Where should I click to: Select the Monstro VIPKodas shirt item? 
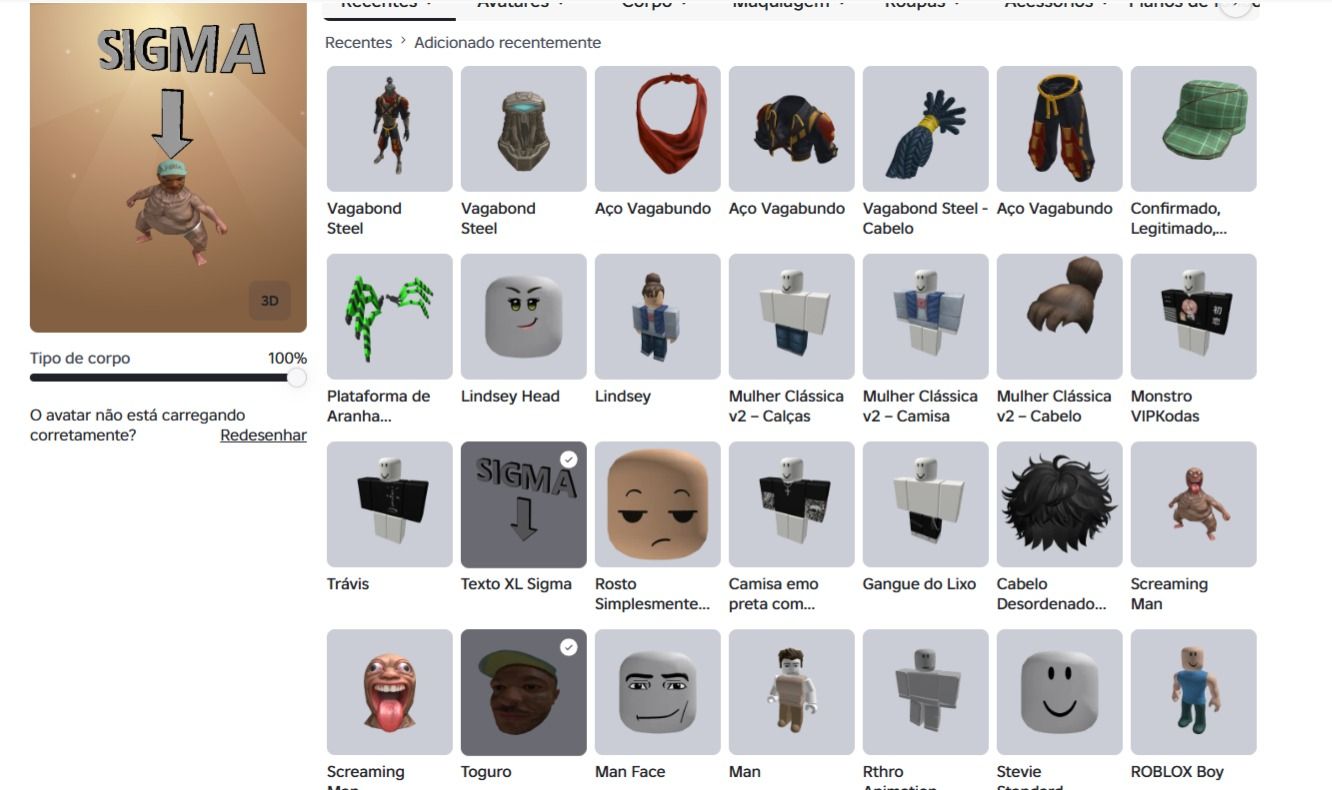(x=1194, y=317)
